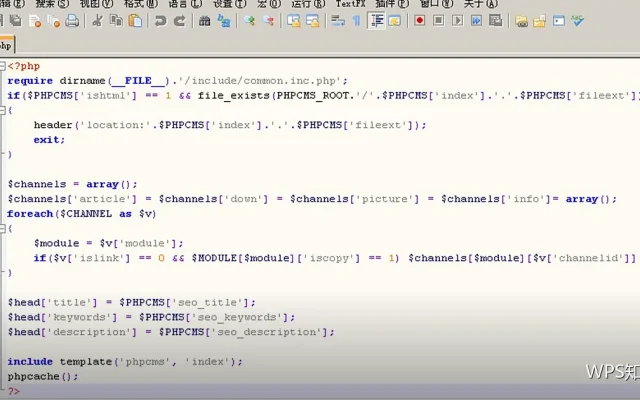The width and height of the screenshot is (640, 400).
Task: Click the 'exit;' statement
Action: tap(49, 140)
